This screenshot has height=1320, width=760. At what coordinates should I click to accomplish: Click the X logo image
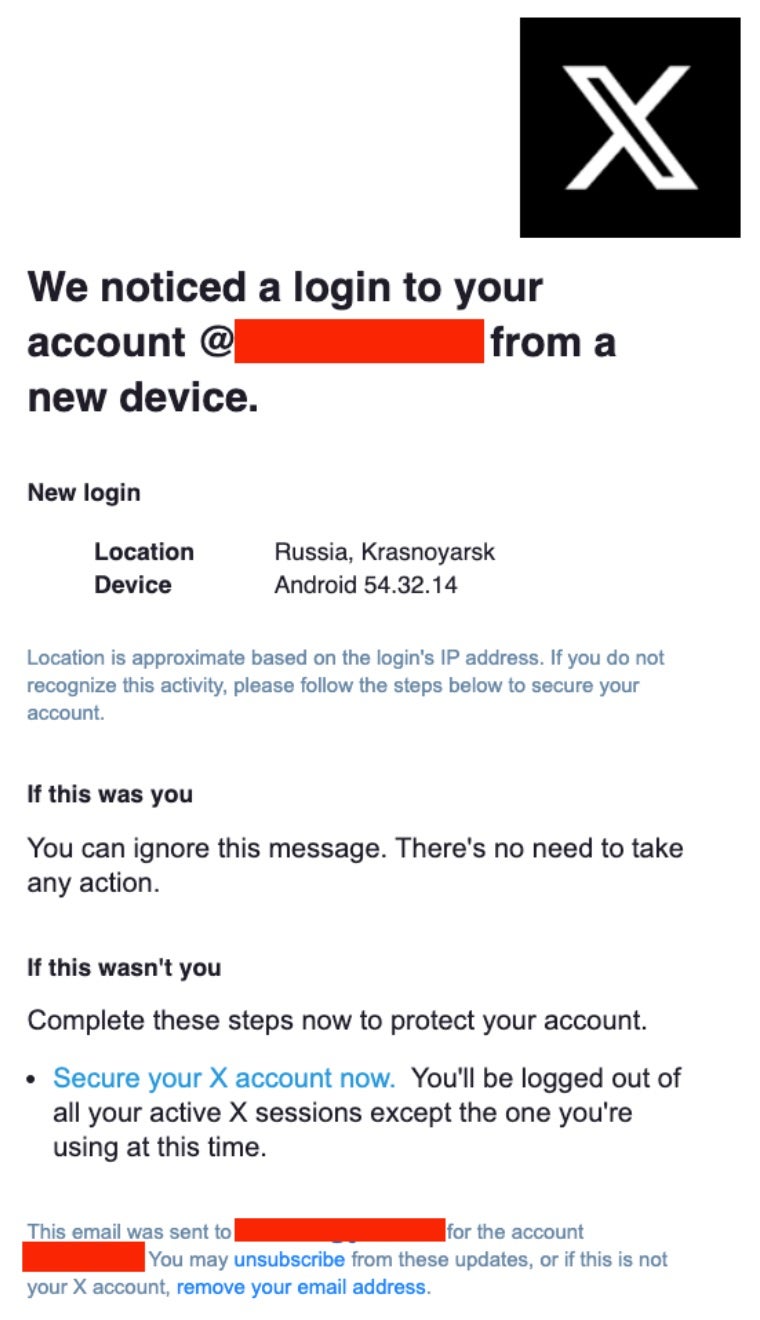[x=629, y=127]
